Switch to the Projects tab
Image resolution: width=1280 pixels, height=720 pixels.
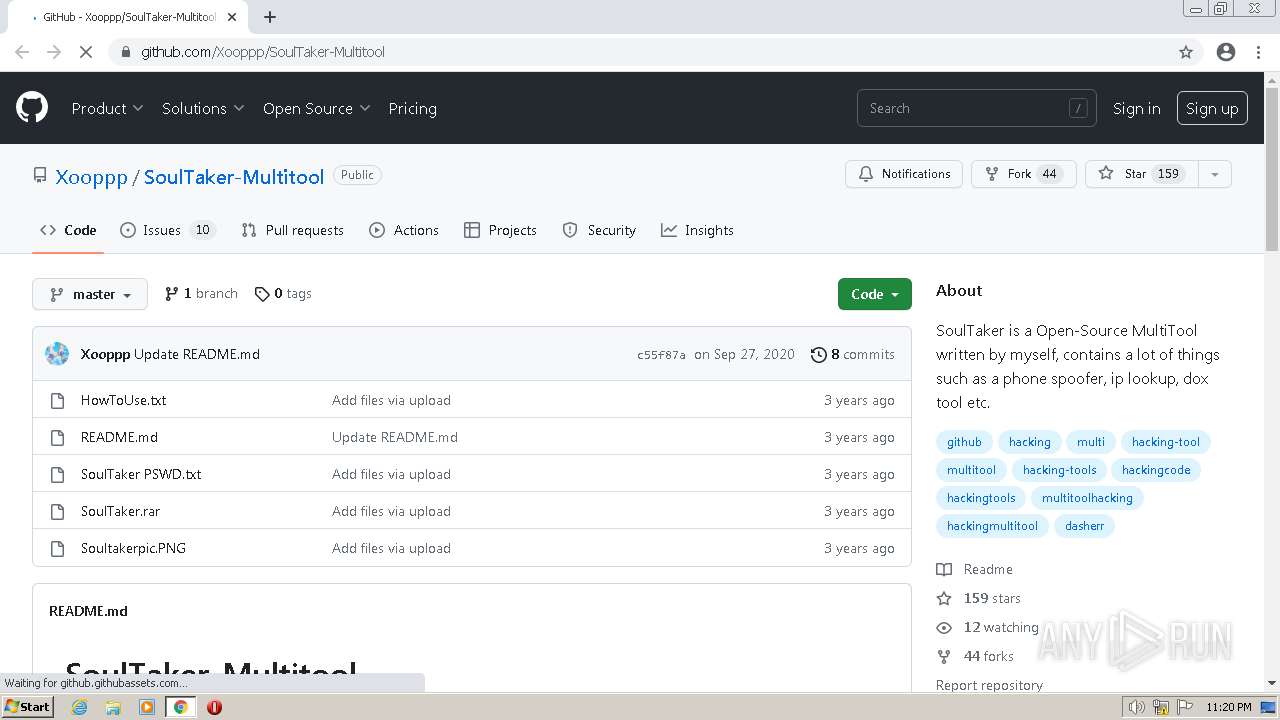click(500, 230)
